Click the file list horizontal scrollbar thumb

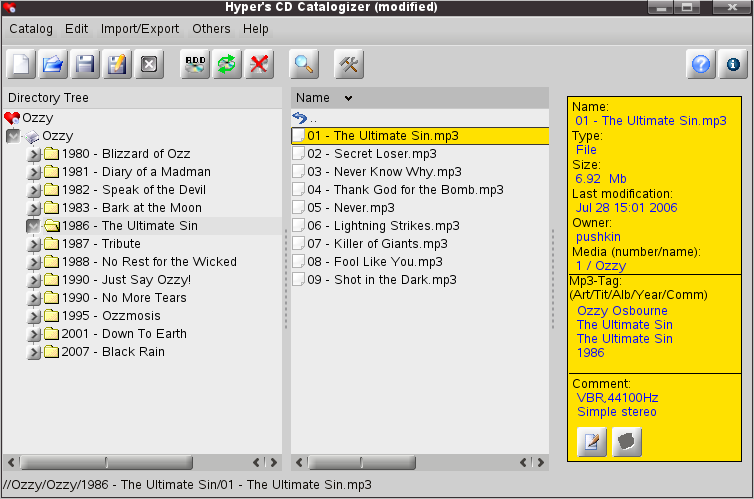(x=362, y=462)
